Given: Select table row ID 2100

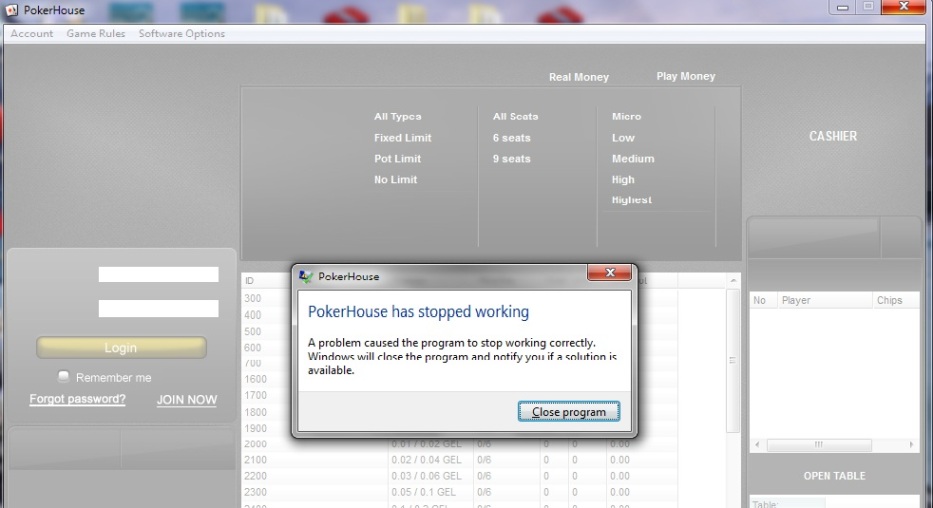Looking at the screenshot, I should click(x=459, y=460).
